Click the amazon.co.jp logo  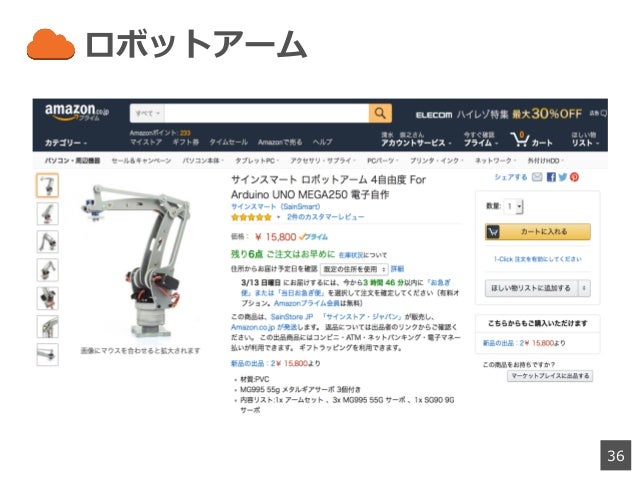76,111
